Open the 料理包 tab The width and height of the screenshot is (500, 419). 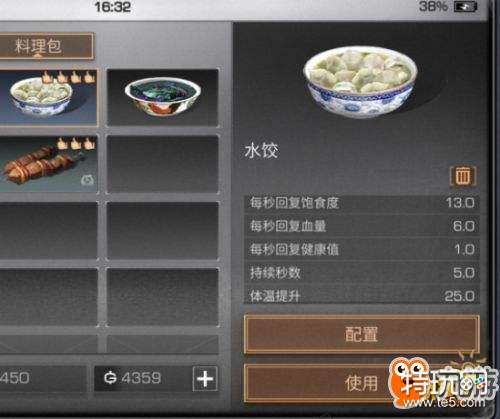click(44, 46)
